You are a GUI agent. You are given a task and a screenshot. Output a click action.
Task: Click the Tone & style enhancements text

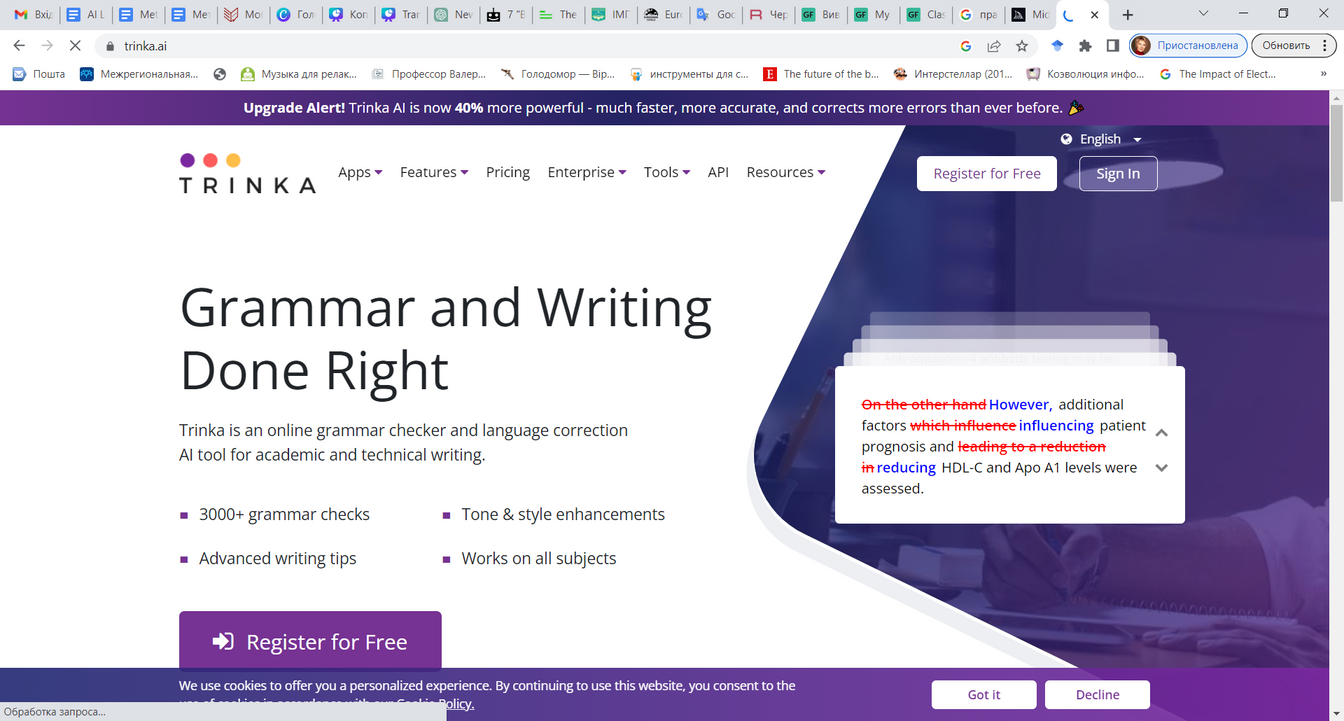pyautogui.click(x=563, y=514)
